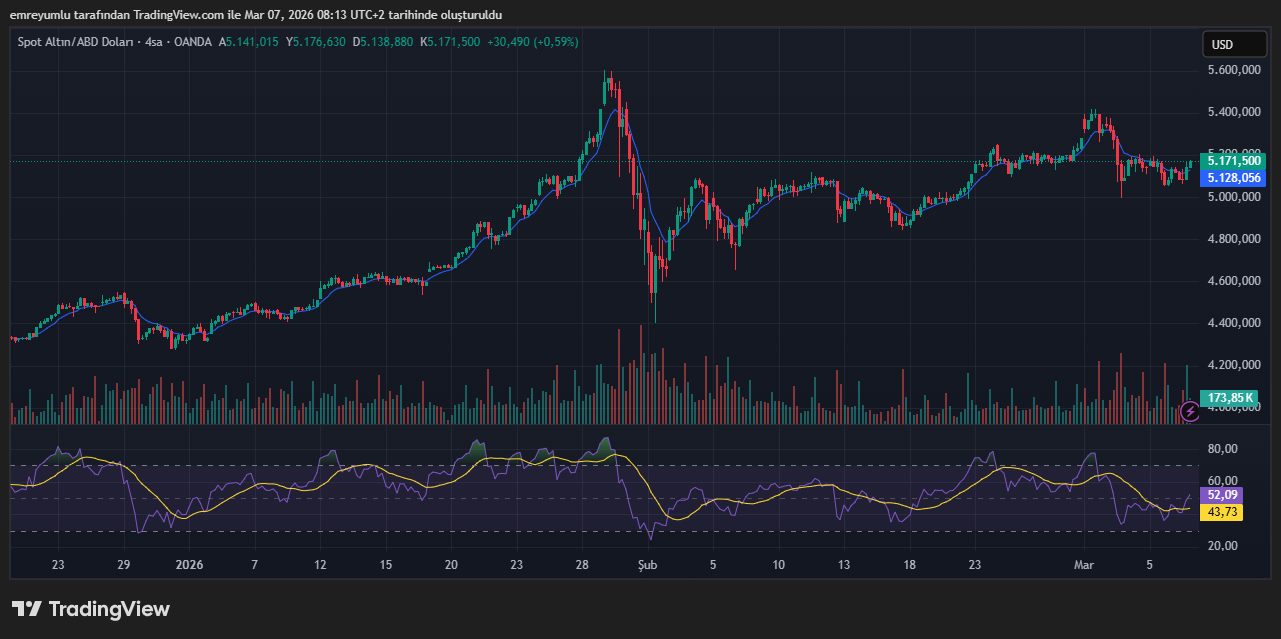Click the Y5.176,630 high value in legend
This screenshot has height=639, width=1281.
316,42
